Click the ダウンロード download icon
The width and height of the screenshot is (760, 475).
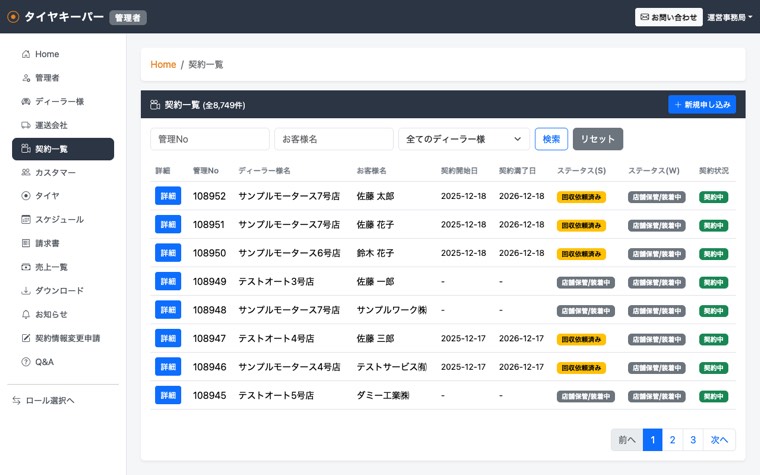click(26, 290)
